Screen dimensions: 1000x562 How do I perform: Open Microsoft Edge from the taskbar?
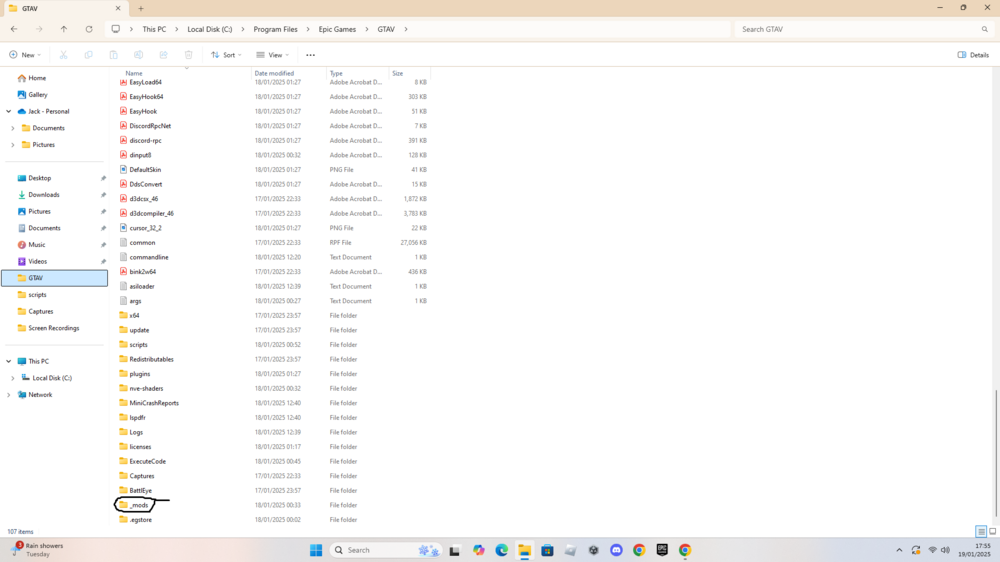point(501,550)
